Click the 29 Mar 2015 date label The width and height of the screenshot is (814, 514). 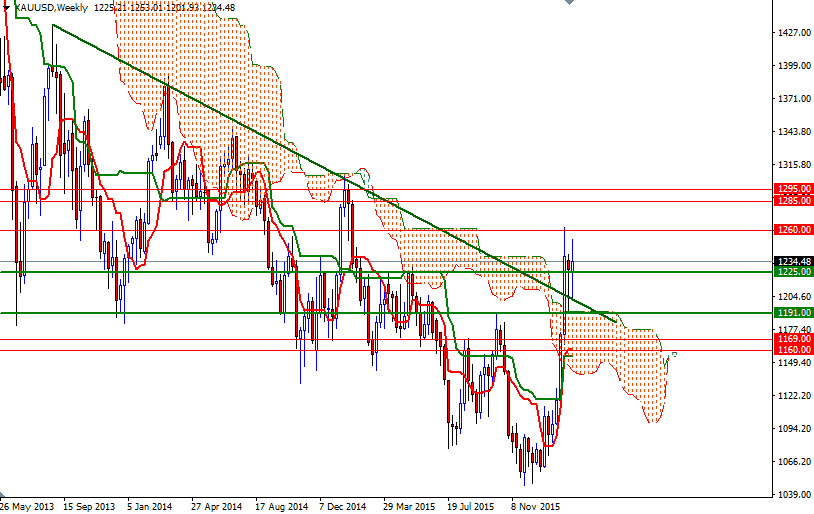[x=409, y=506]
